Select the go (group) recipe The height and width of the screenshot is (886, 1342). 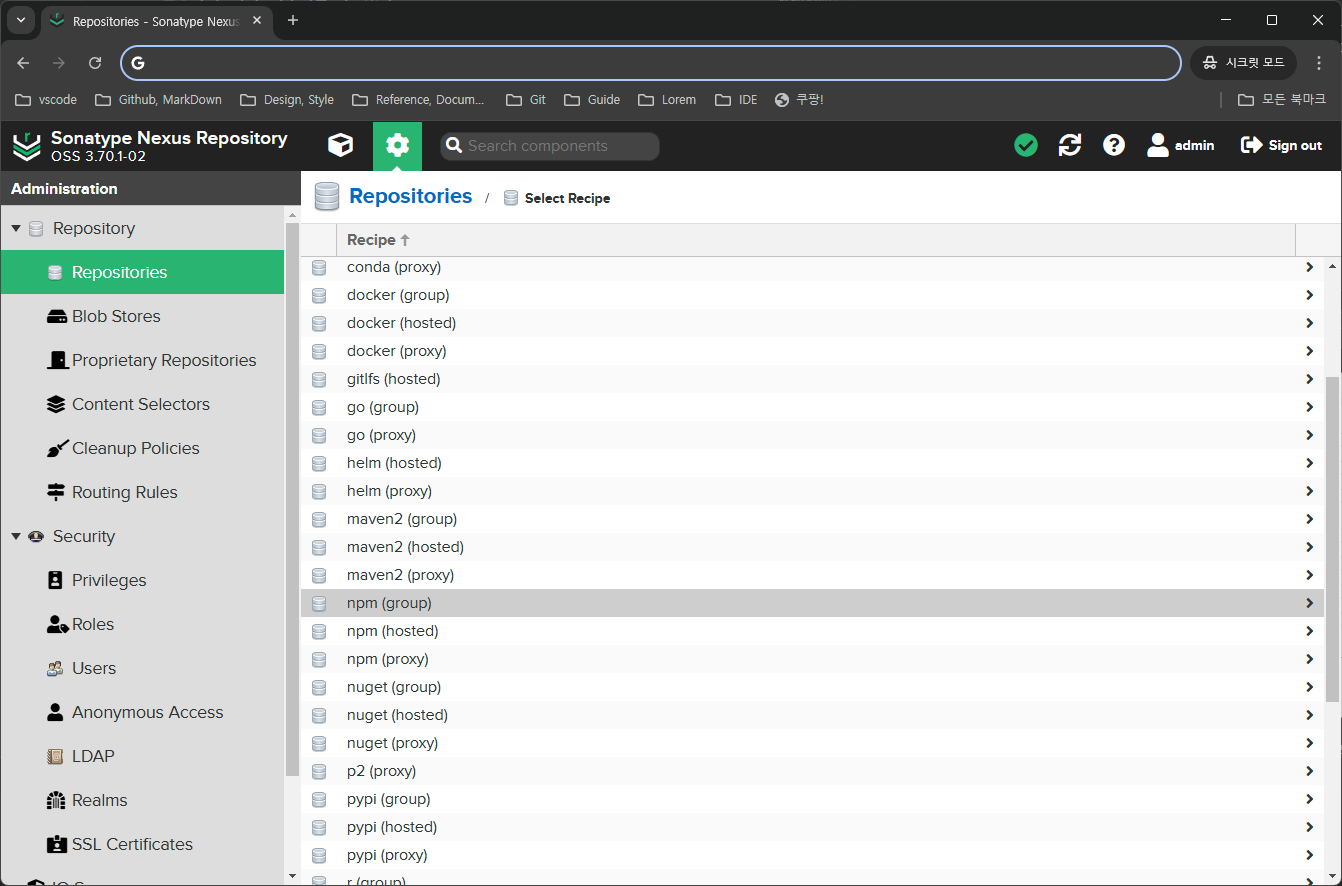tap(812, 407)
